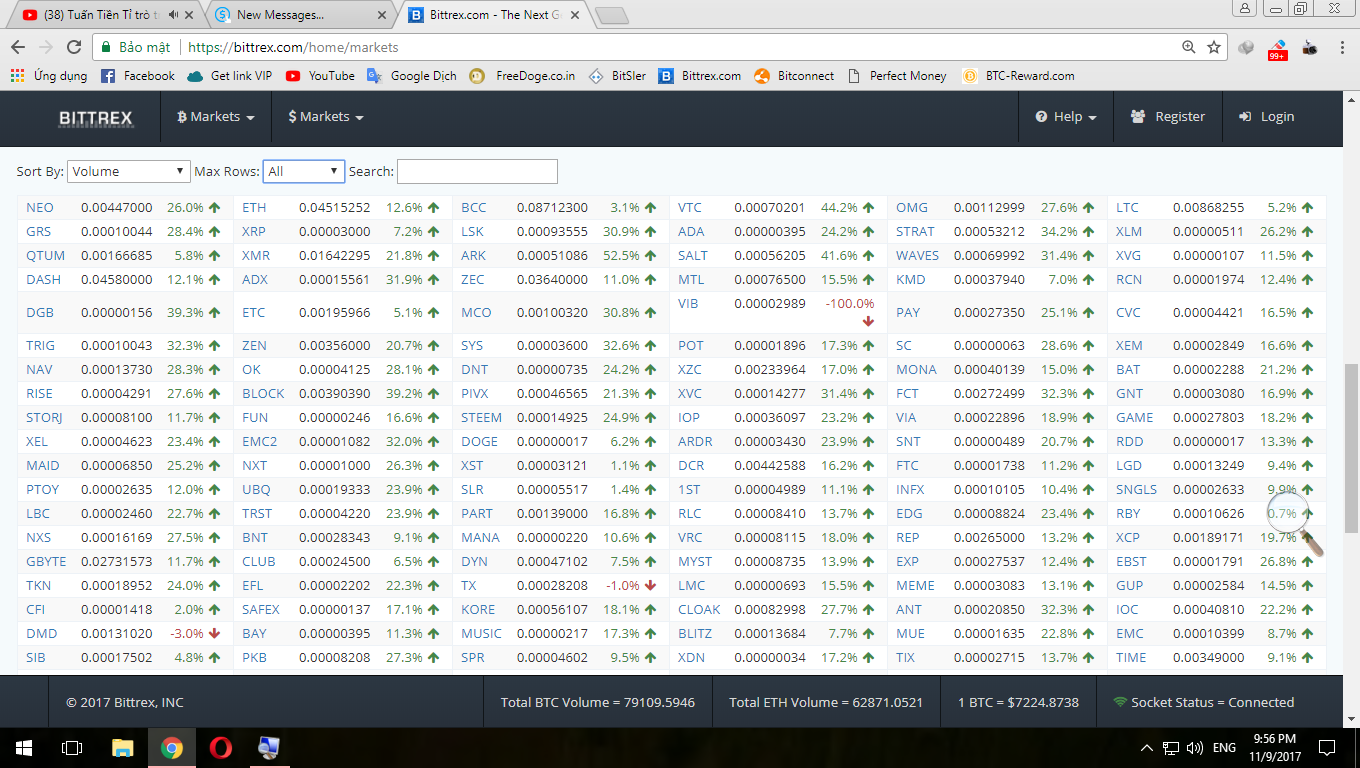1360x768 pixels.
Task: Expand the Help menu
Action: click(1066, 117)
